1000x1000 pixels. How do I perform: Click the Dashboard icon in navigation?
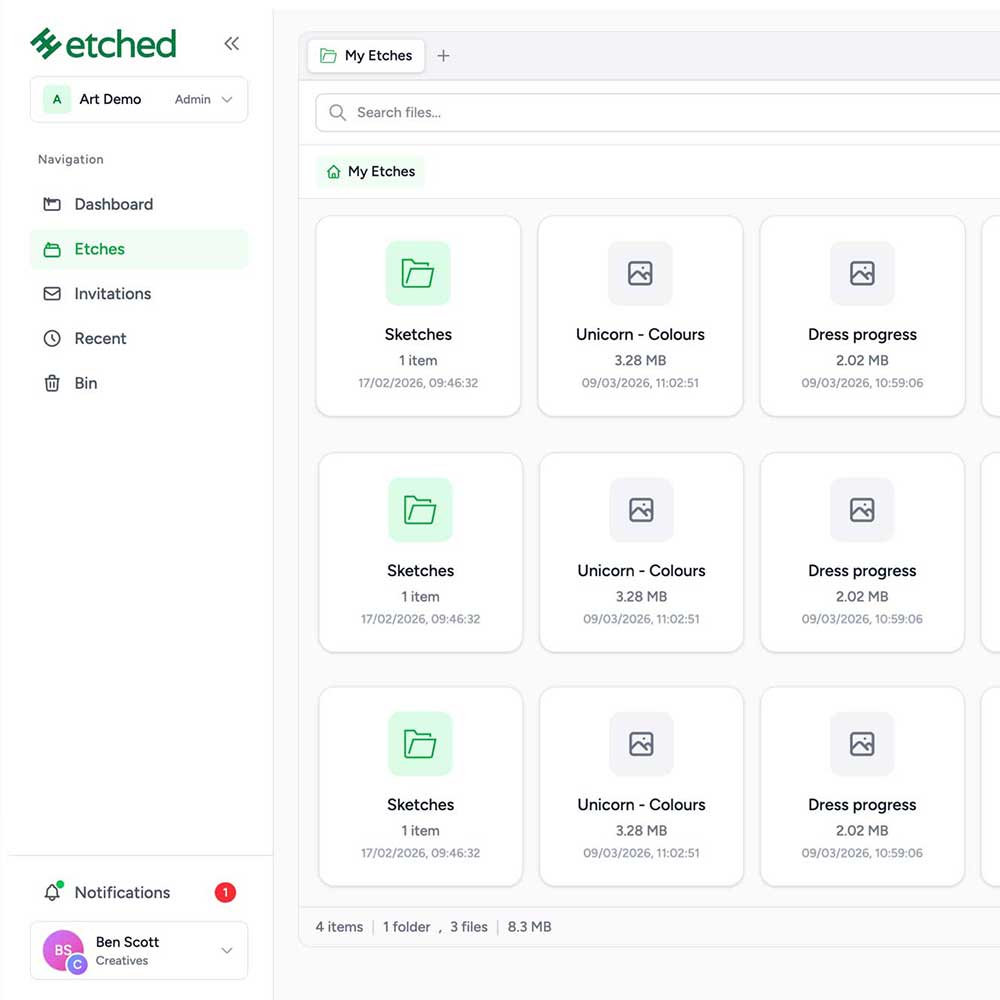[52, 204]
